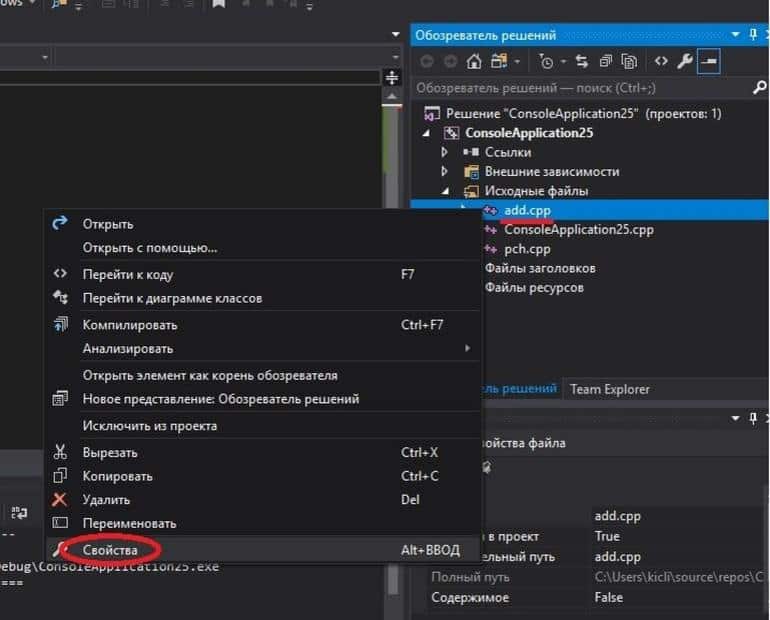This screenshot has height=620, width=770.
Task: Click the greyed Back arrow in Solution Explorer
Action: 427,61
